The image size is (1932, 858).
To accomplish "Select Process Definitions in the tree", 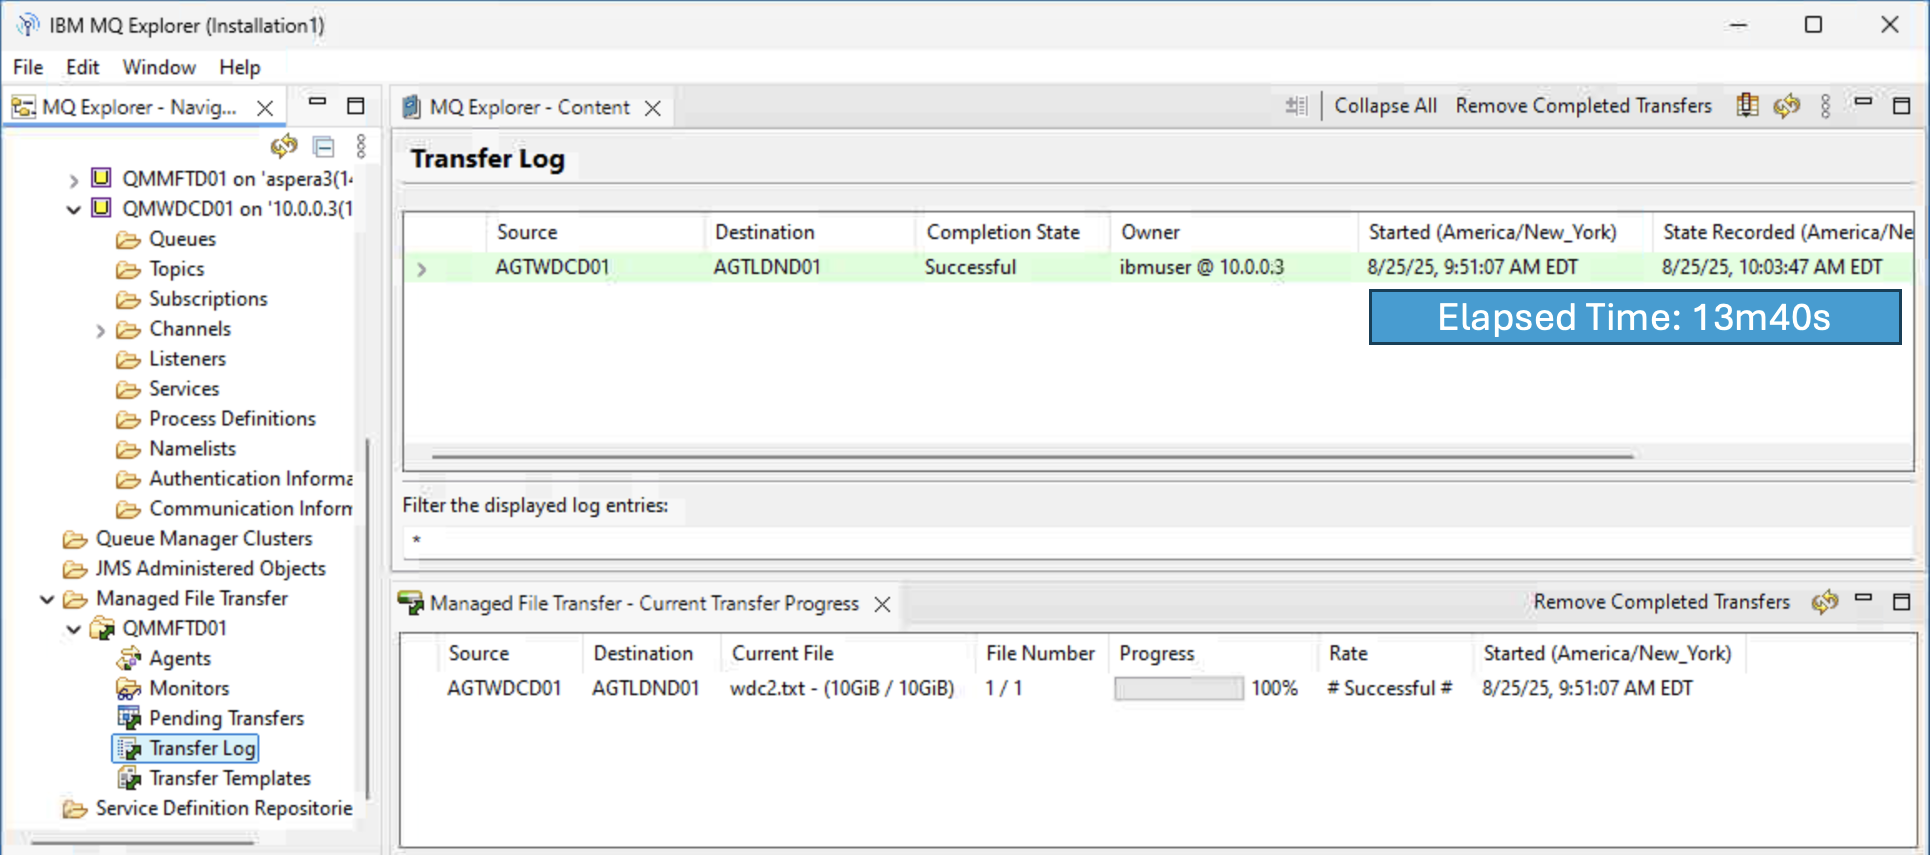I will click(x=232, y=418).
